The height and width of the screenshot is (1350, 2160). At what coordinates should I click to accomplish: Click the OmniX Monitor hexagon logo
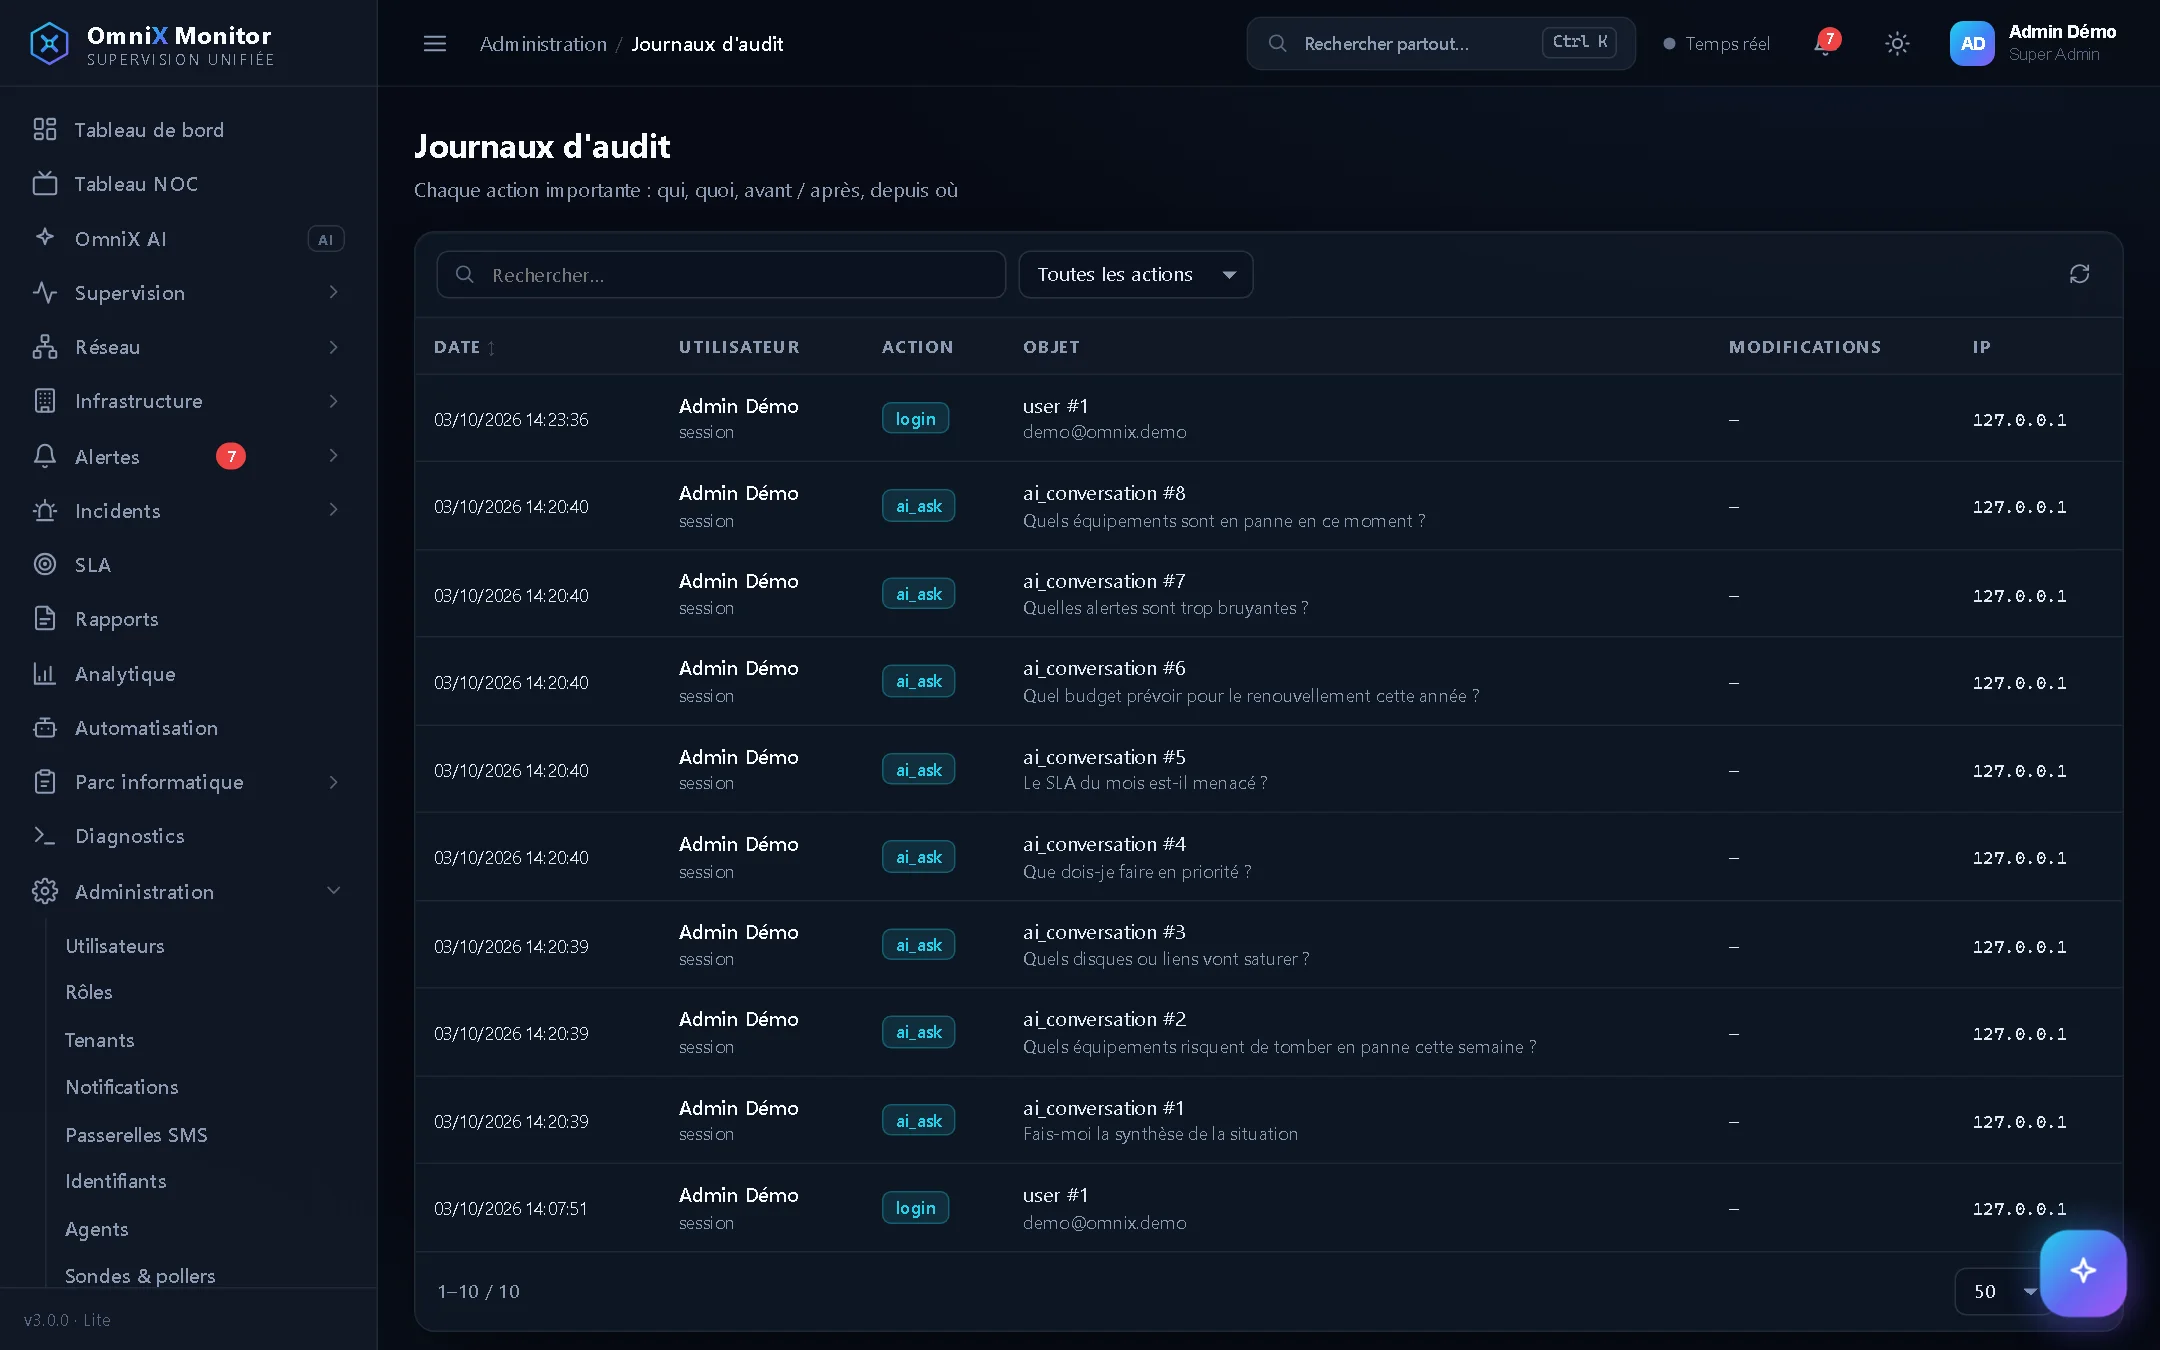49,43
